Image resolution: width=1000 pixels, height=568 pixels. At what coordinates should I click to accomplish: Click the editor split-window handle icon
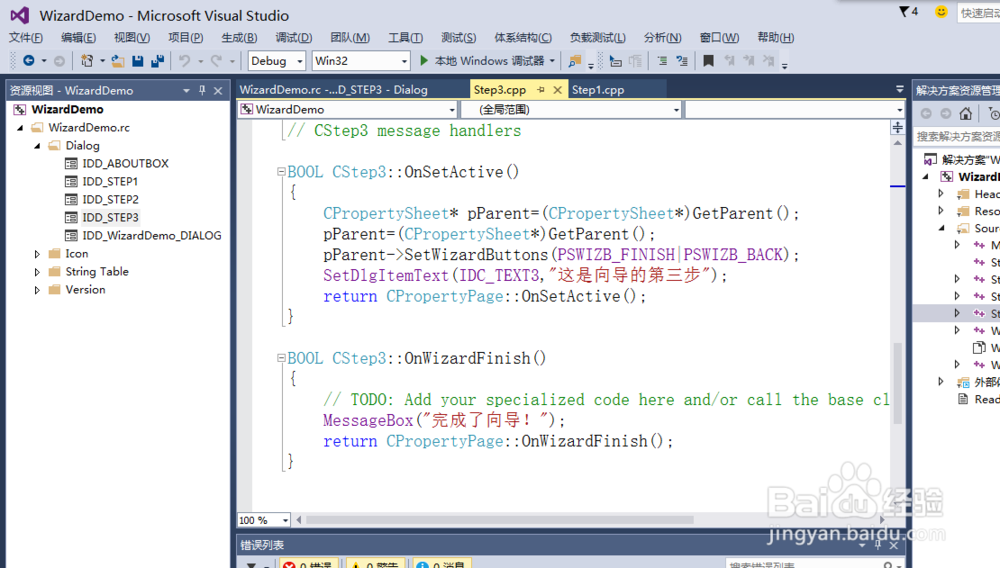[x=897, y=127]
